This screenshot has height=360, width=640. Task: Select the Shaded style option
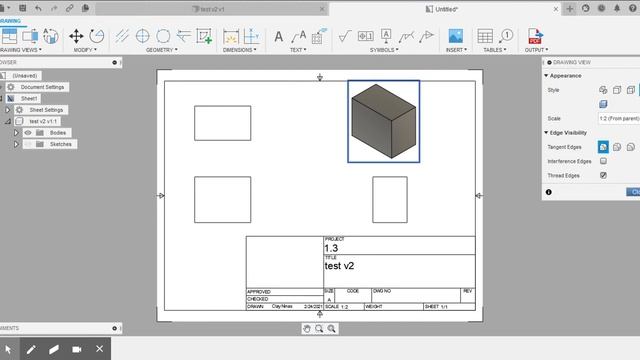603,104
